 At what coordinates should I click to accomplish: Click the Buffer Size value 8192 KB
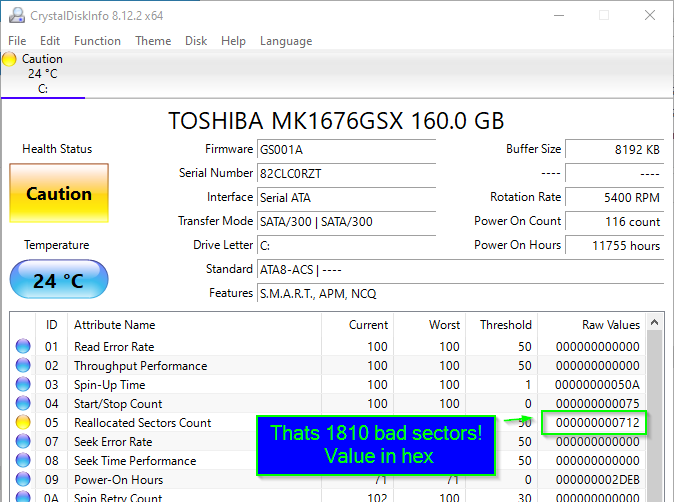point(615,150)
